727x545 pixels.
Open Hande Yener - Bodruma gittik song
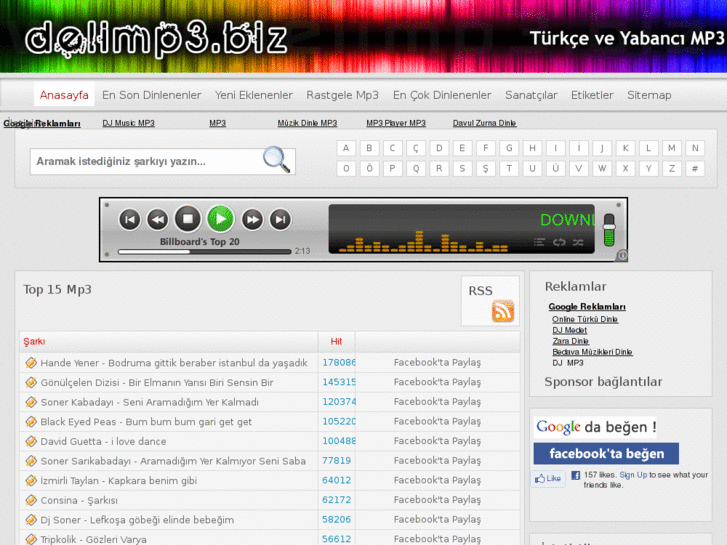tap(174, 363)
